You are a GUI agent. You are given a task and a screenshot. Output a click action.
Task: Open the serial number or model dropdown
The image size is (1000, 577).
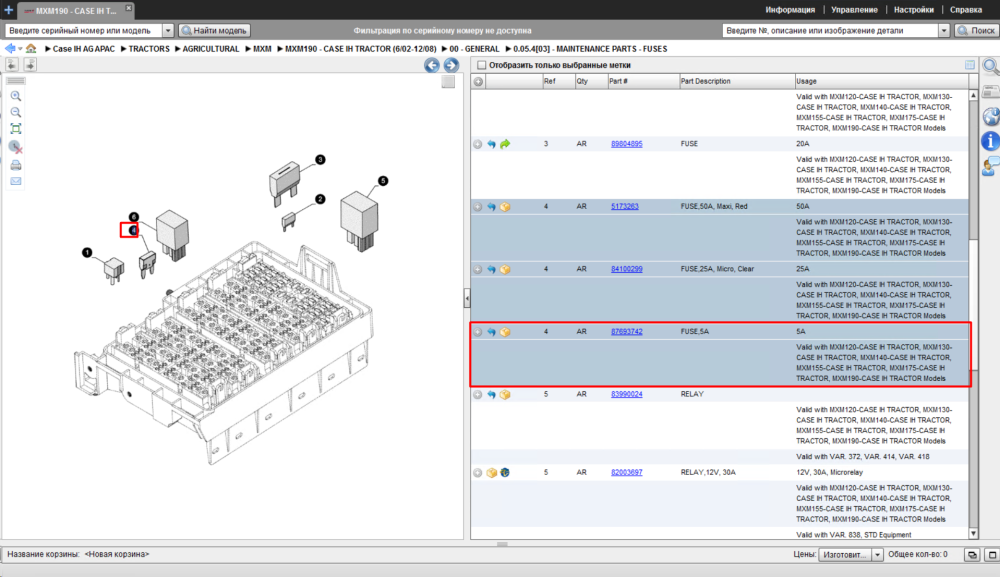168,30
